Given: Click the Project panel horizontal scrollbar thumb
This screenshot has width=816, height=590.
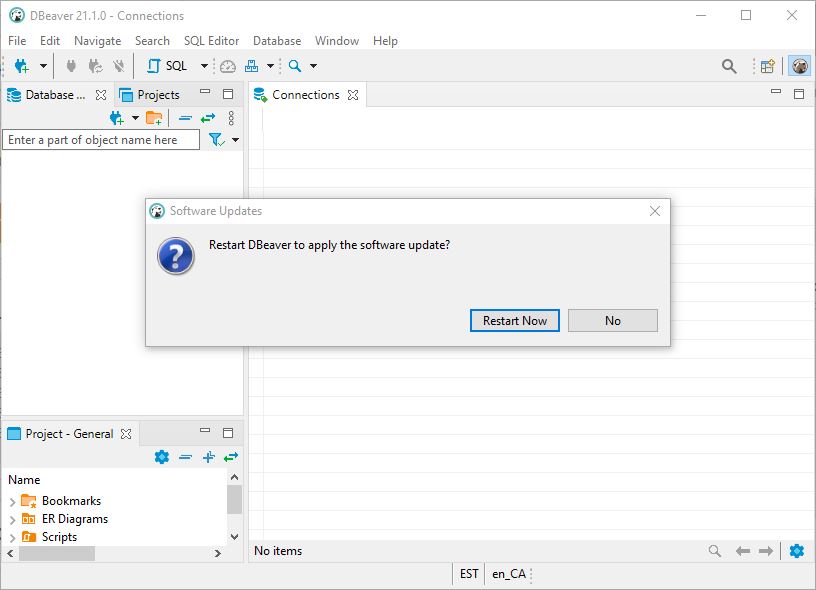Looking at the screenshot, I should click(57, 553).
